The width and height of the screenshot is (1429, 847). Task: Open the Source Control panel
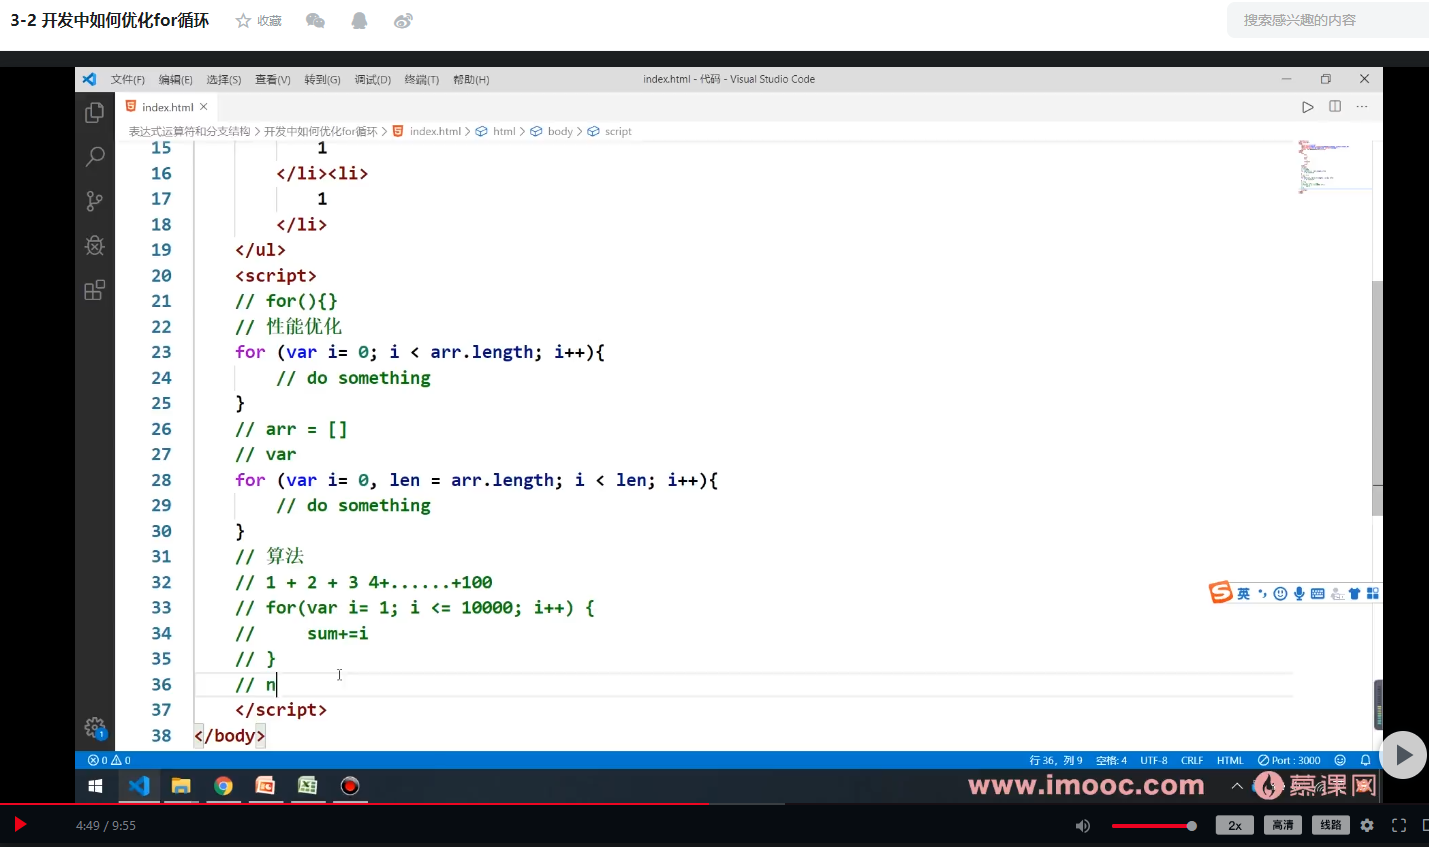[x=95, y=201]
